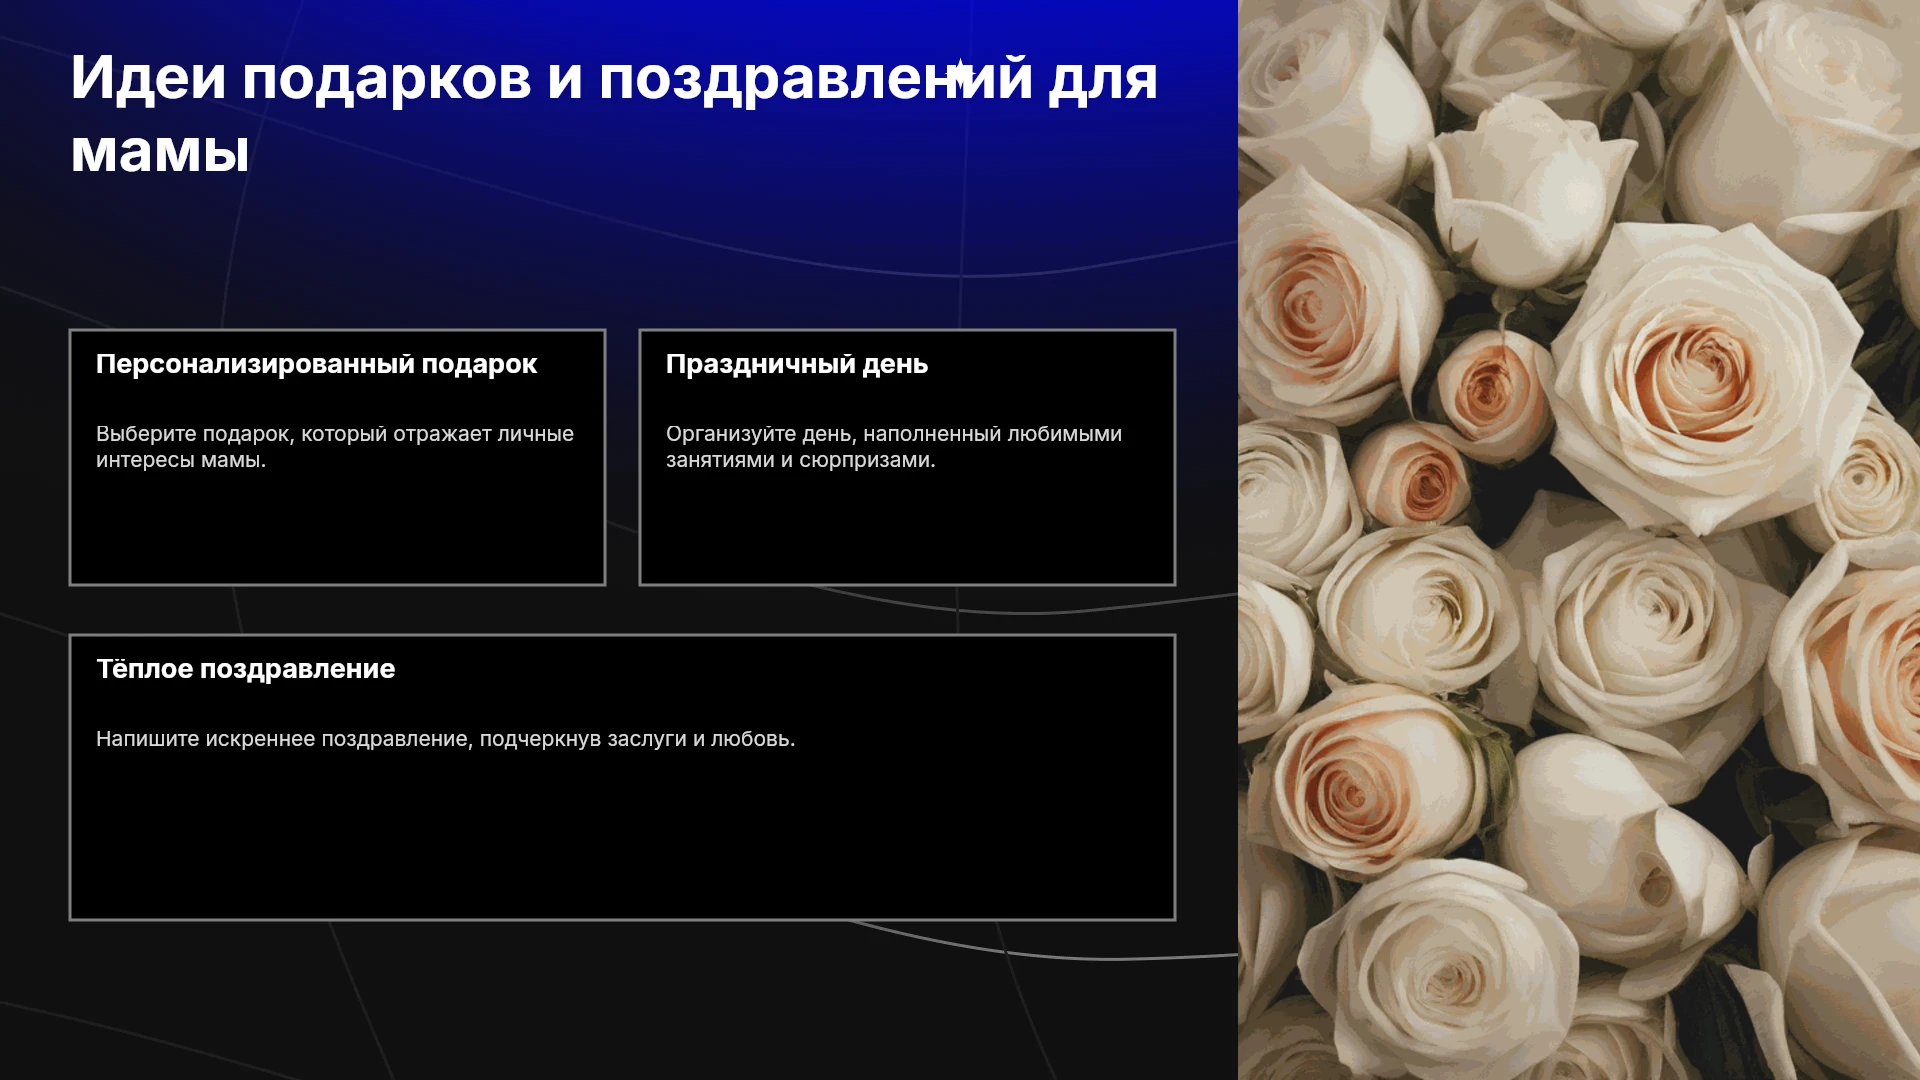This screenshot has height=1080, width=1920.
Task: Select the 'Персонализированный подарок' card heading
Action: tap(316, 364)
